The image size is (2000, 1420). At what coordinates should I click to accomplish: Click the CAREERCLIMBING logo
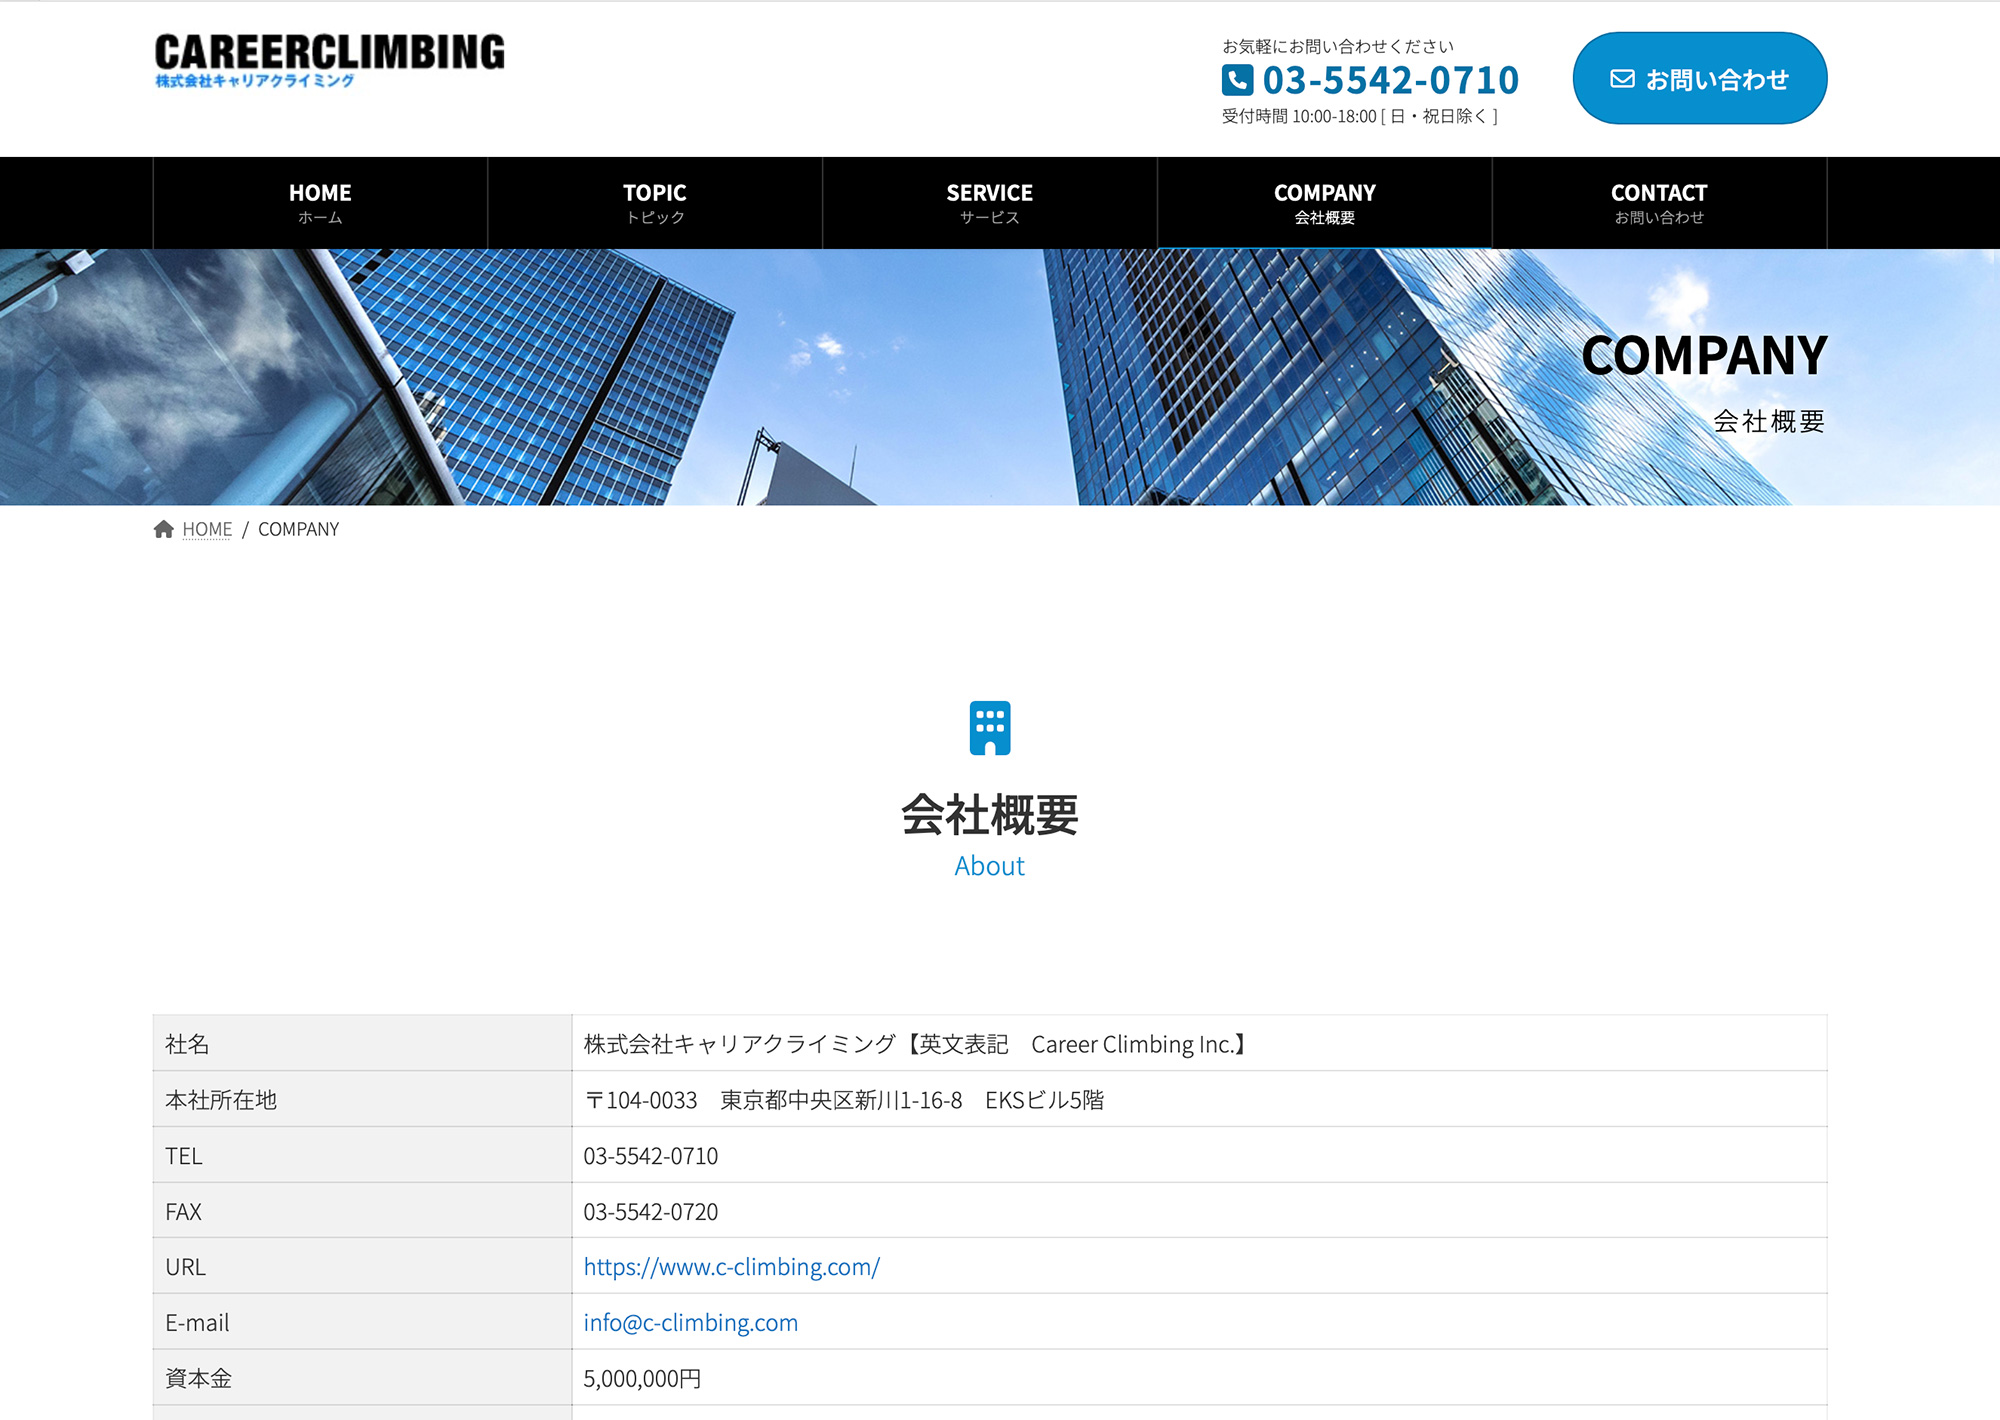pyautogui.click(x=329, y=52)
